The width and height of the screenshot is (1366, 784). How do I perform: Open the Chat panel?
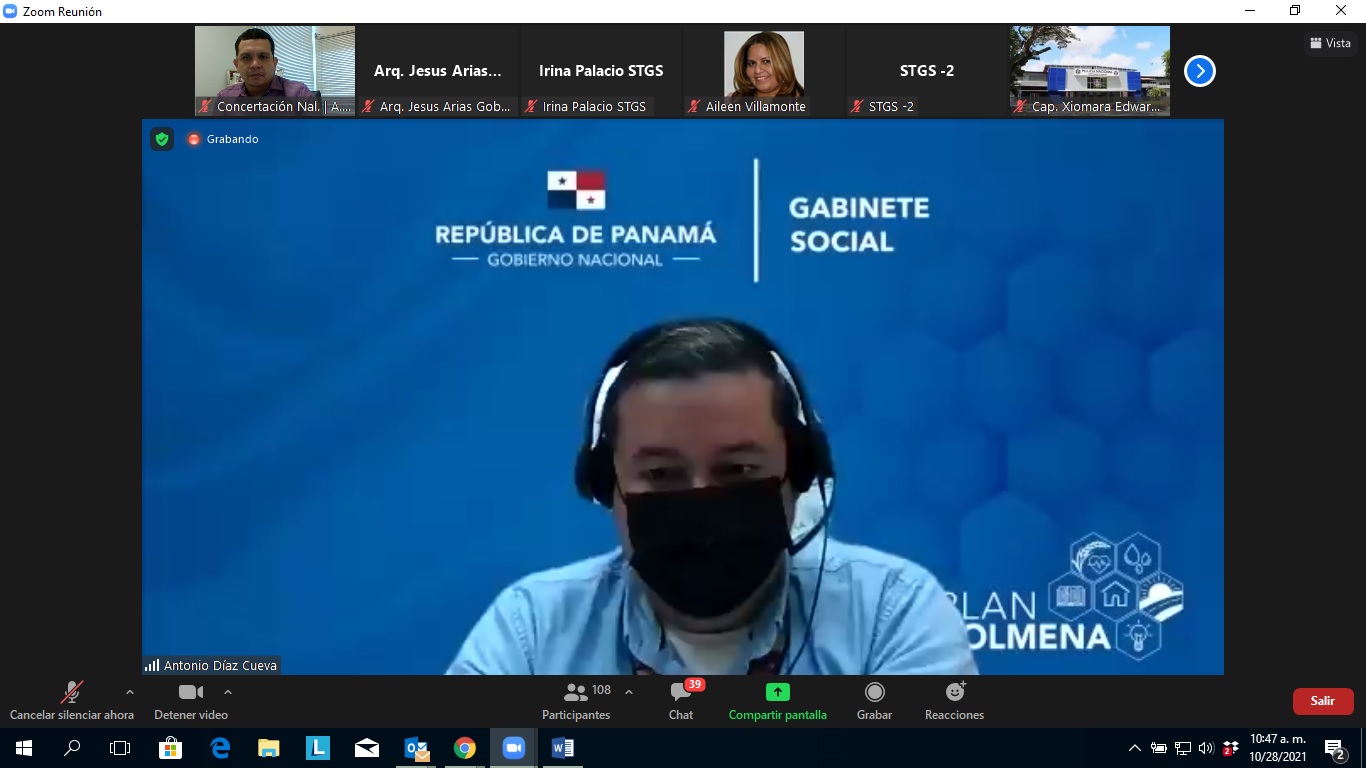tap(681, 701)
